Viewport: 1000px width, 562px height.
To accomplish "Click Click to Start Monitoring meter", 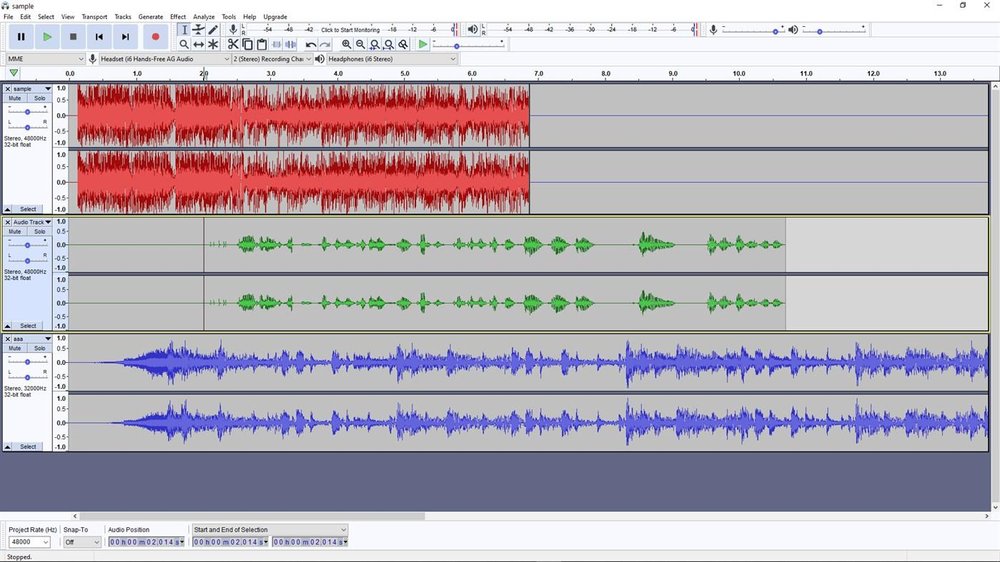I will pyautogui.click(x=350, y=29).
